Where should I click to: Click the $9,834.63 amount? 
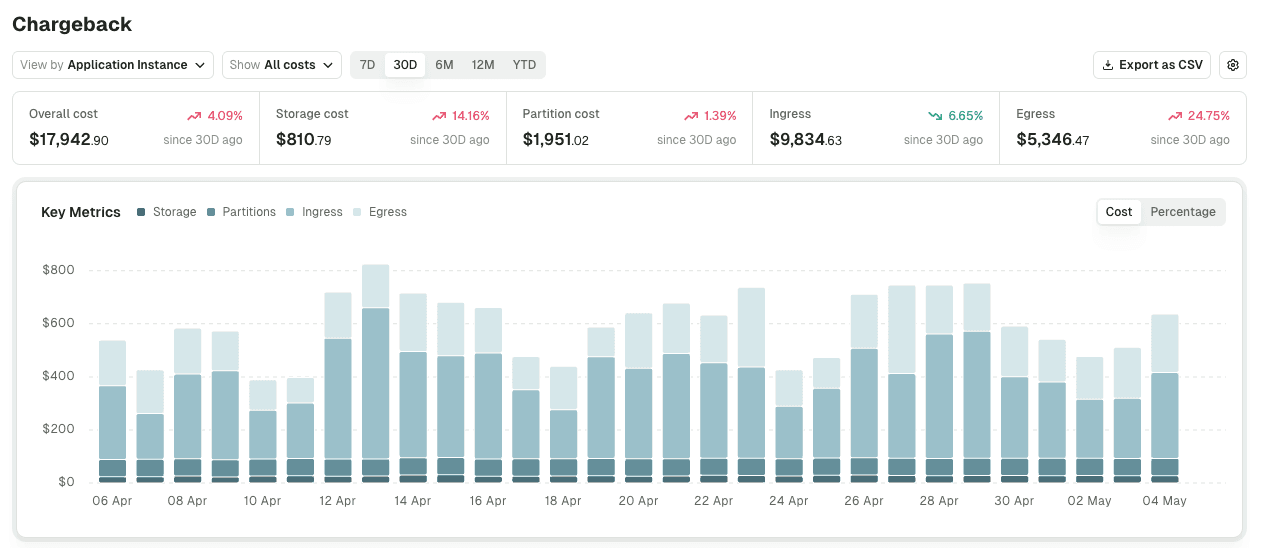coord(806,140)
